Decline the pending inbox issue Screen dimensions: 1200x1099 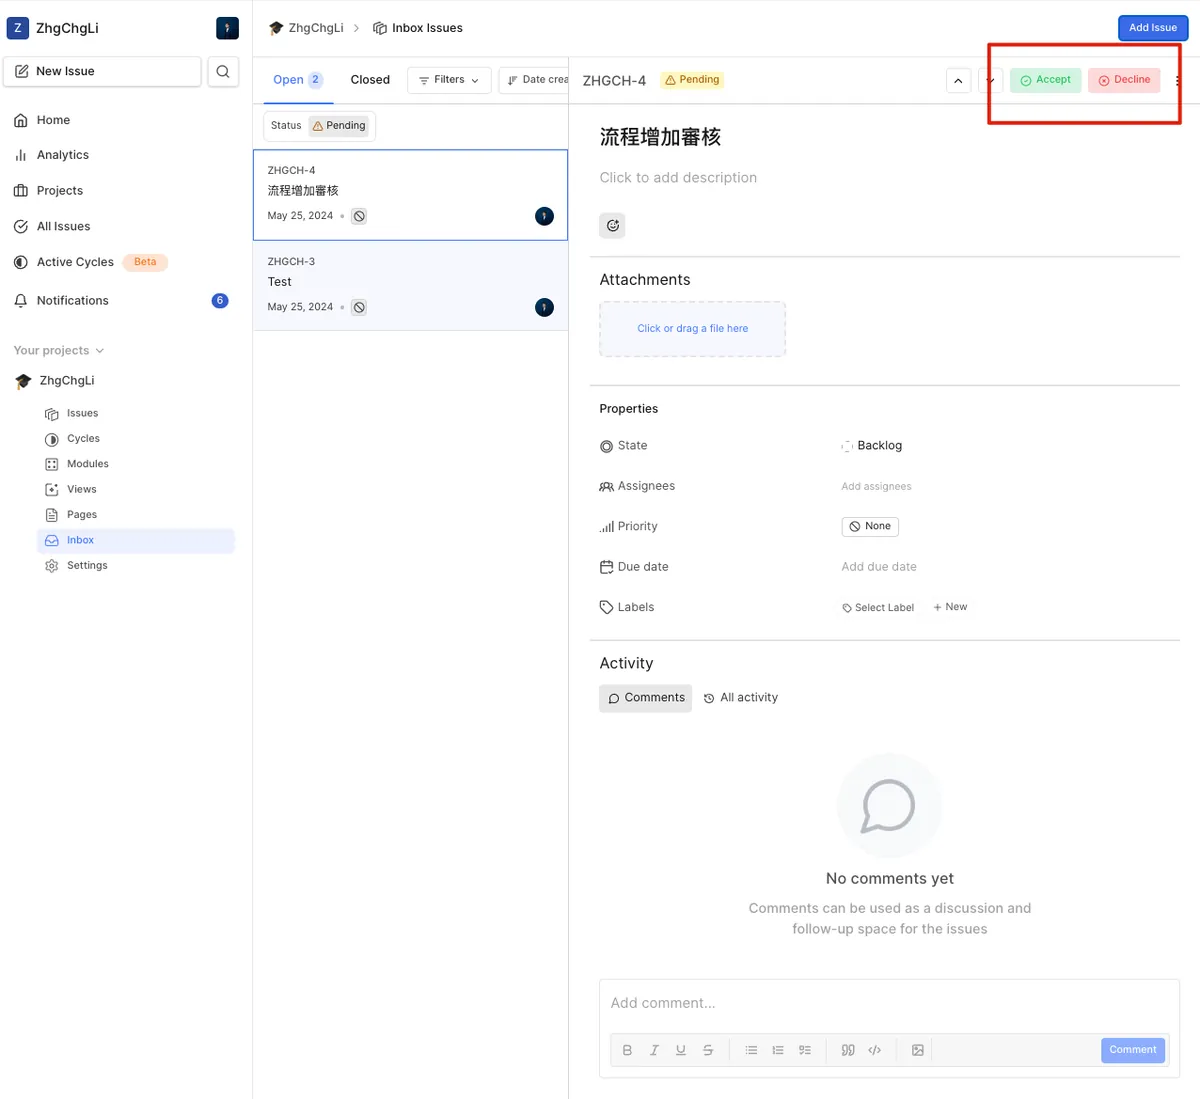click(x=1124, y=80)
